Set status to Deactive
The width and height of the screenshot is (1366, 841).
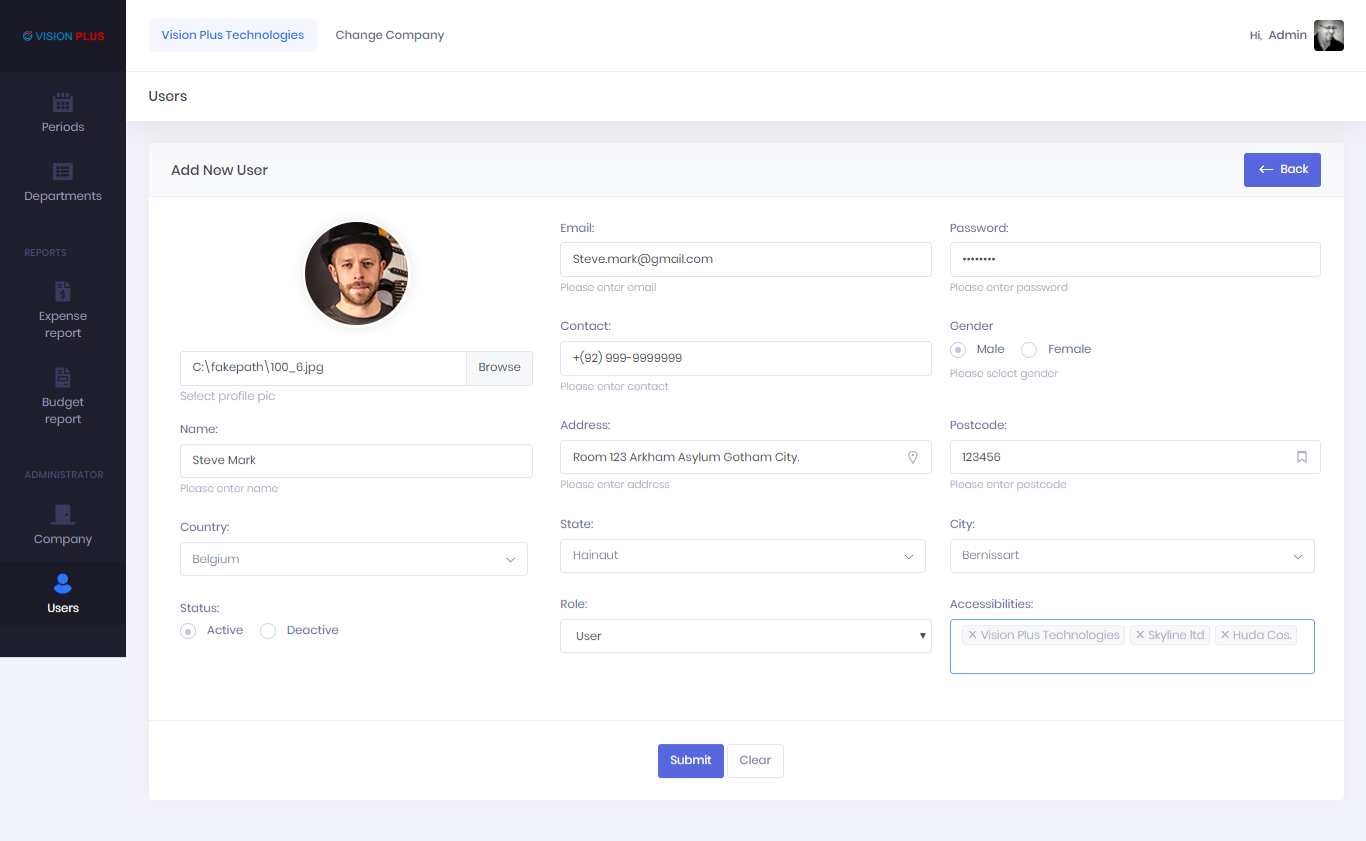click(x=268, y=631)
